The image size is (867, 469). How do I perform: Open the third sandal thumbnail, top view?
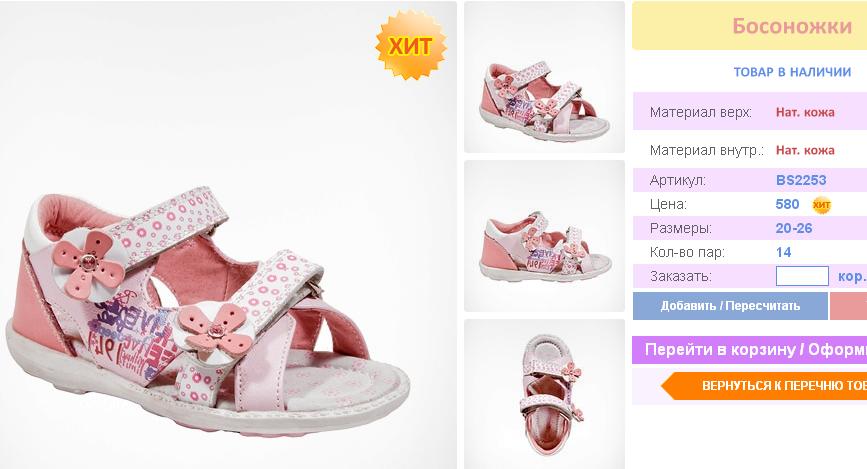click(x=545, y=394)
